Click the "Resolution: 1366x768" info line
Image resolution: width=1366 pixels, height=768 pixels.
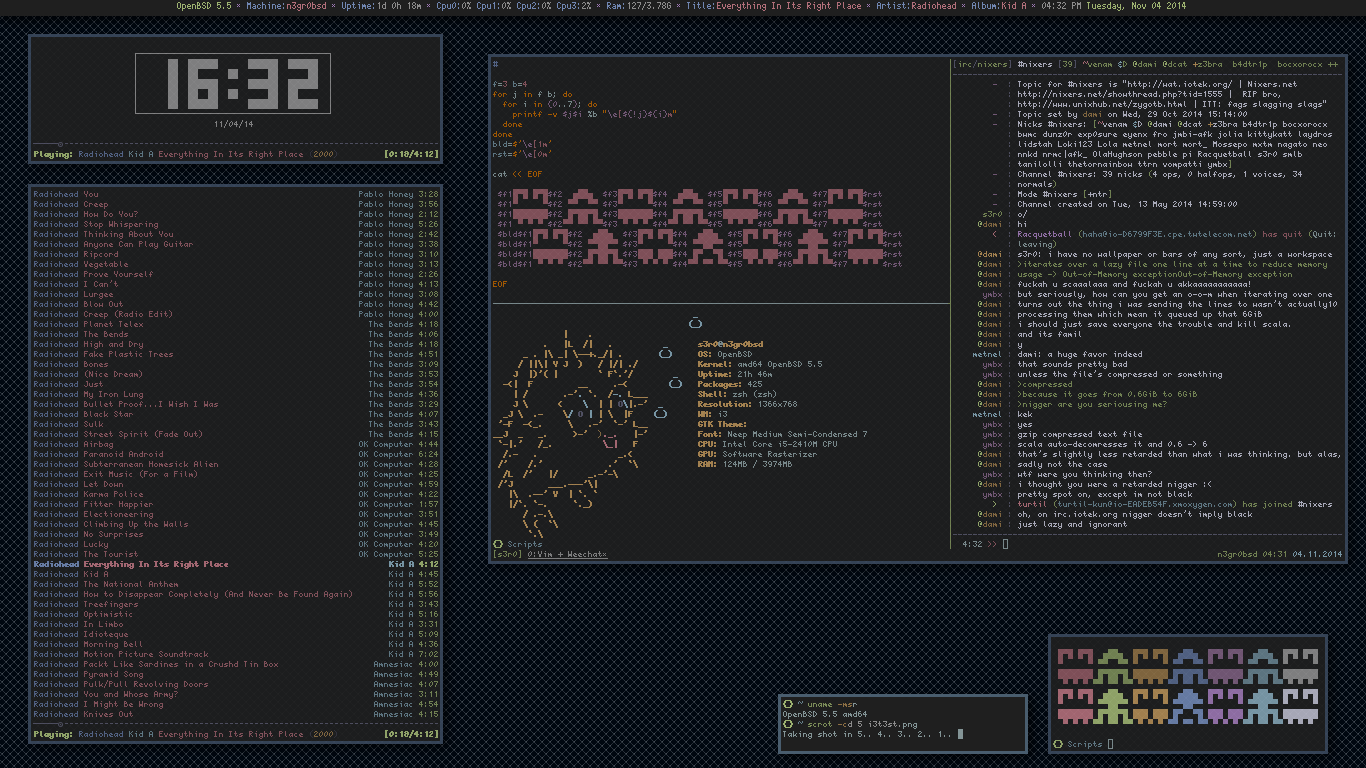[748, 404]
